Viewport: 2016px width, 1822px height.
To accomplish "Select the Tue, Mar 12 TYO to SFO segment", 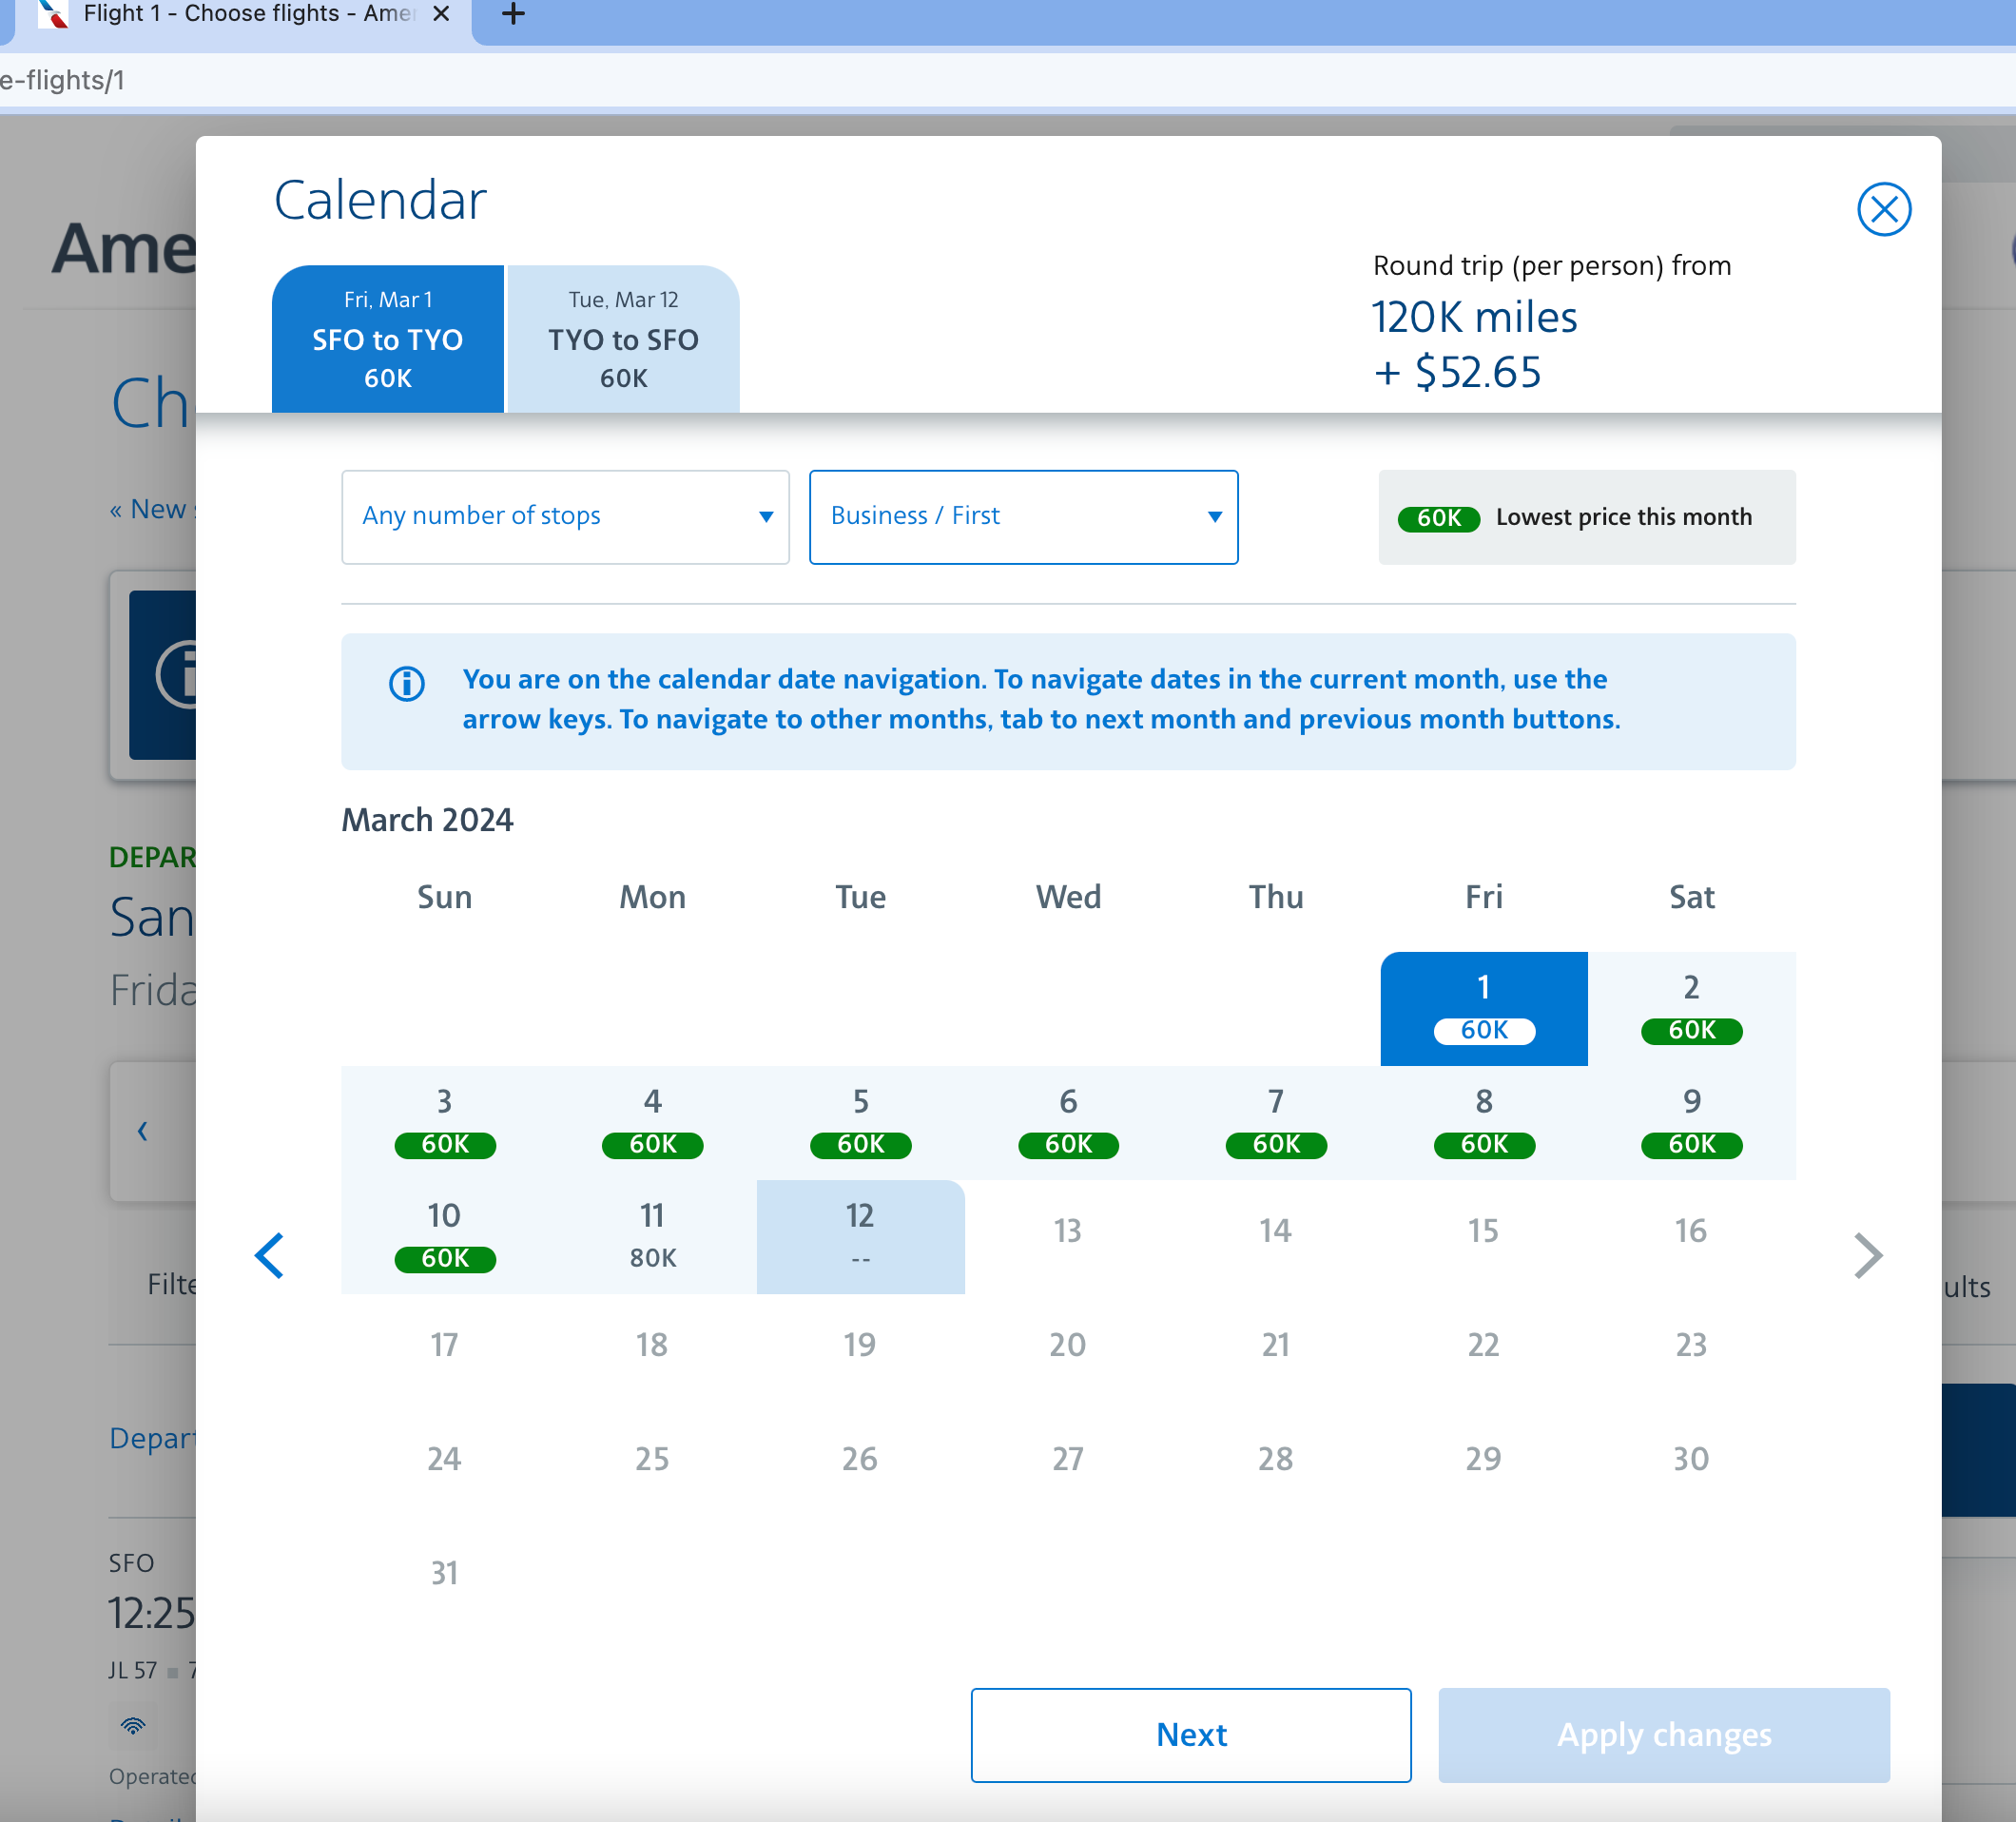I will [x=622, y=339].
